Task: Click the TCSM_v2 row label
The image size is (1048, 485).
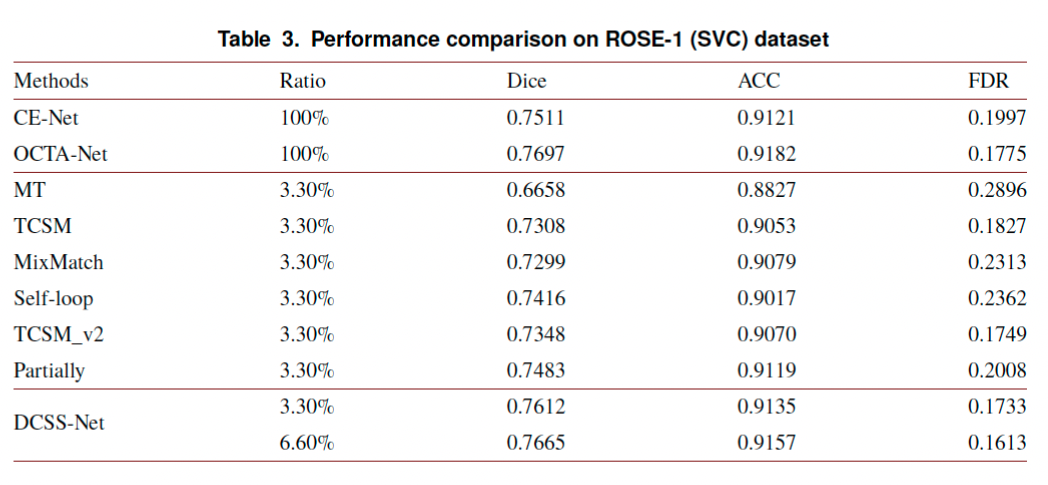Action: [59, 334]
